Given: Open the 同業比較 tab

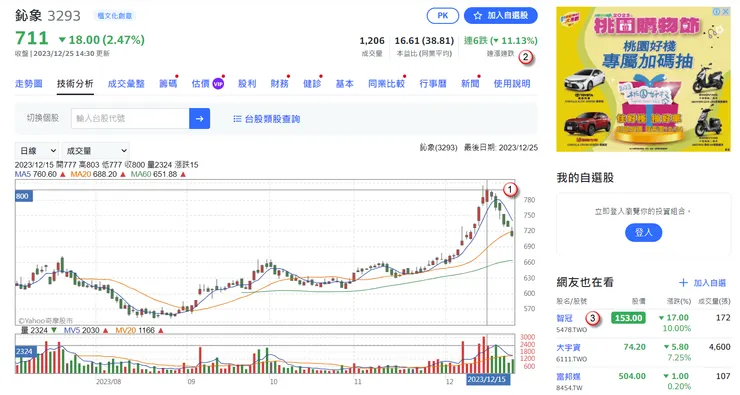Looking at the screenshot, I should (387, 84).
